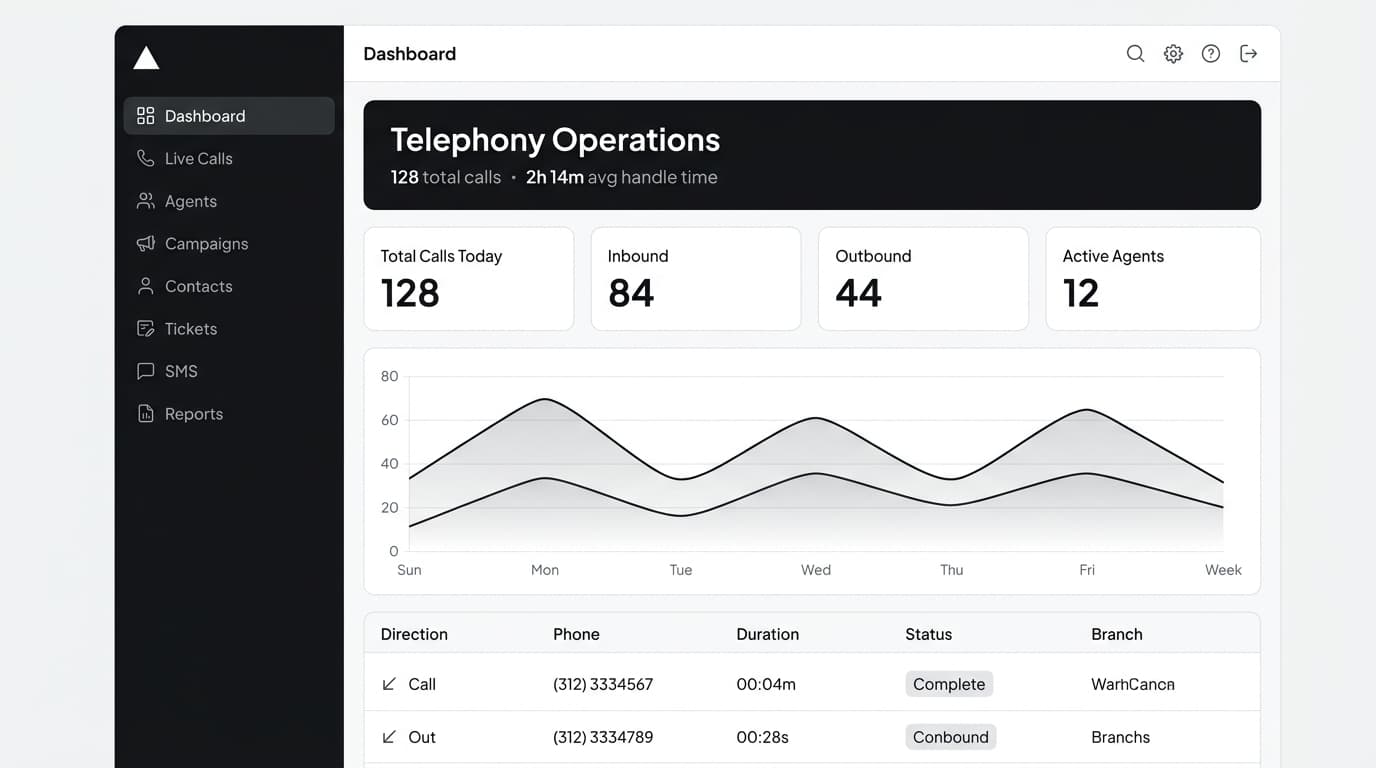Screen dimensions: 1376x768
Task: Log out using the exit icon
Action: point(1248,54)
